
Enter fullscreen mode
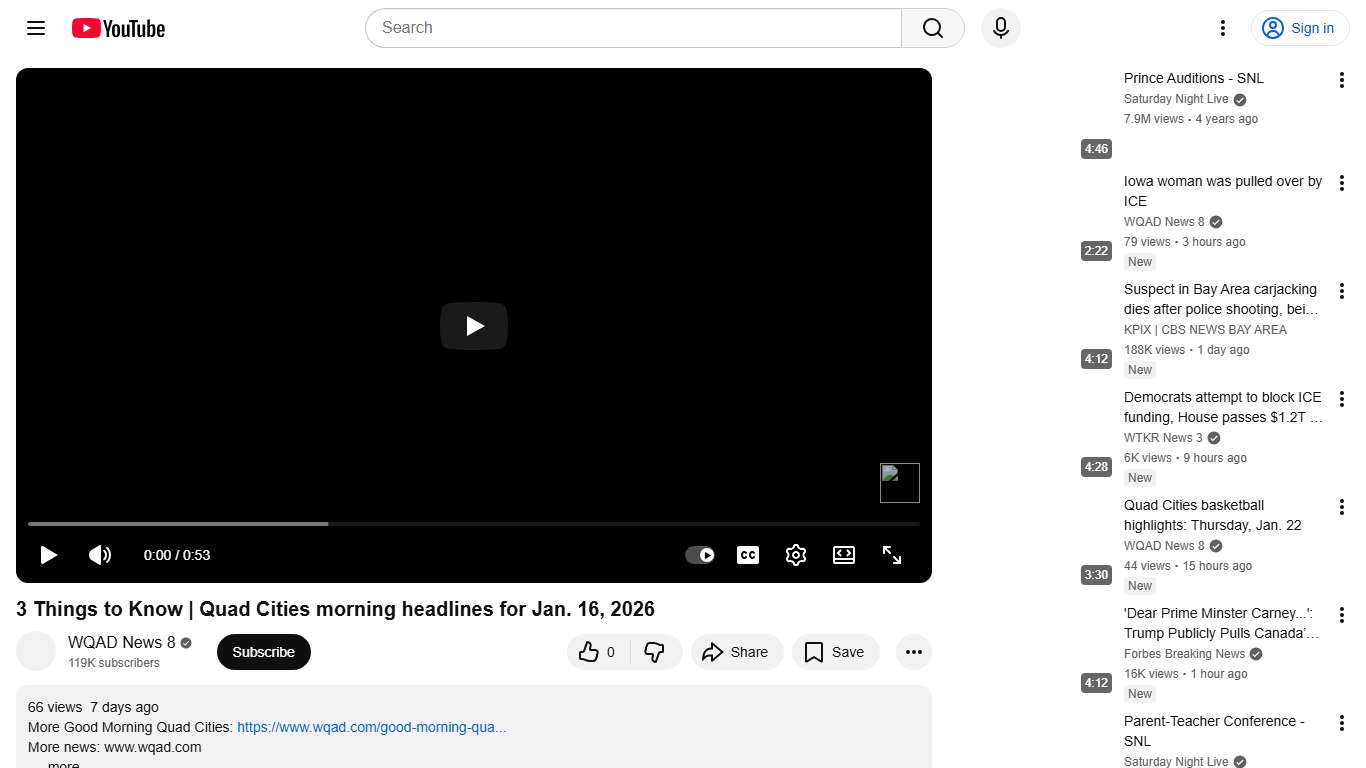[892, 555]
